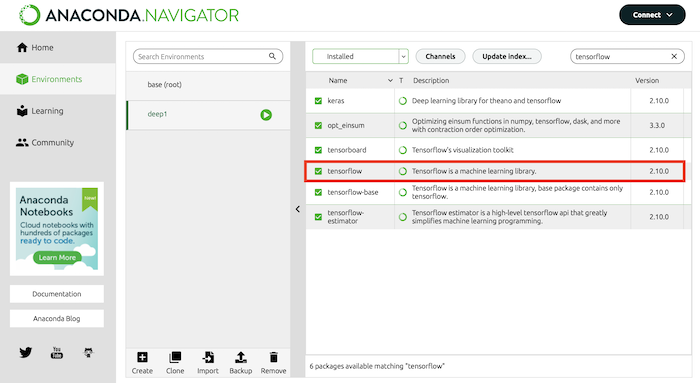Click the Version column header
Image resolution: width=700 pixels, height=383 pixels.
click(x=647, y=80)
